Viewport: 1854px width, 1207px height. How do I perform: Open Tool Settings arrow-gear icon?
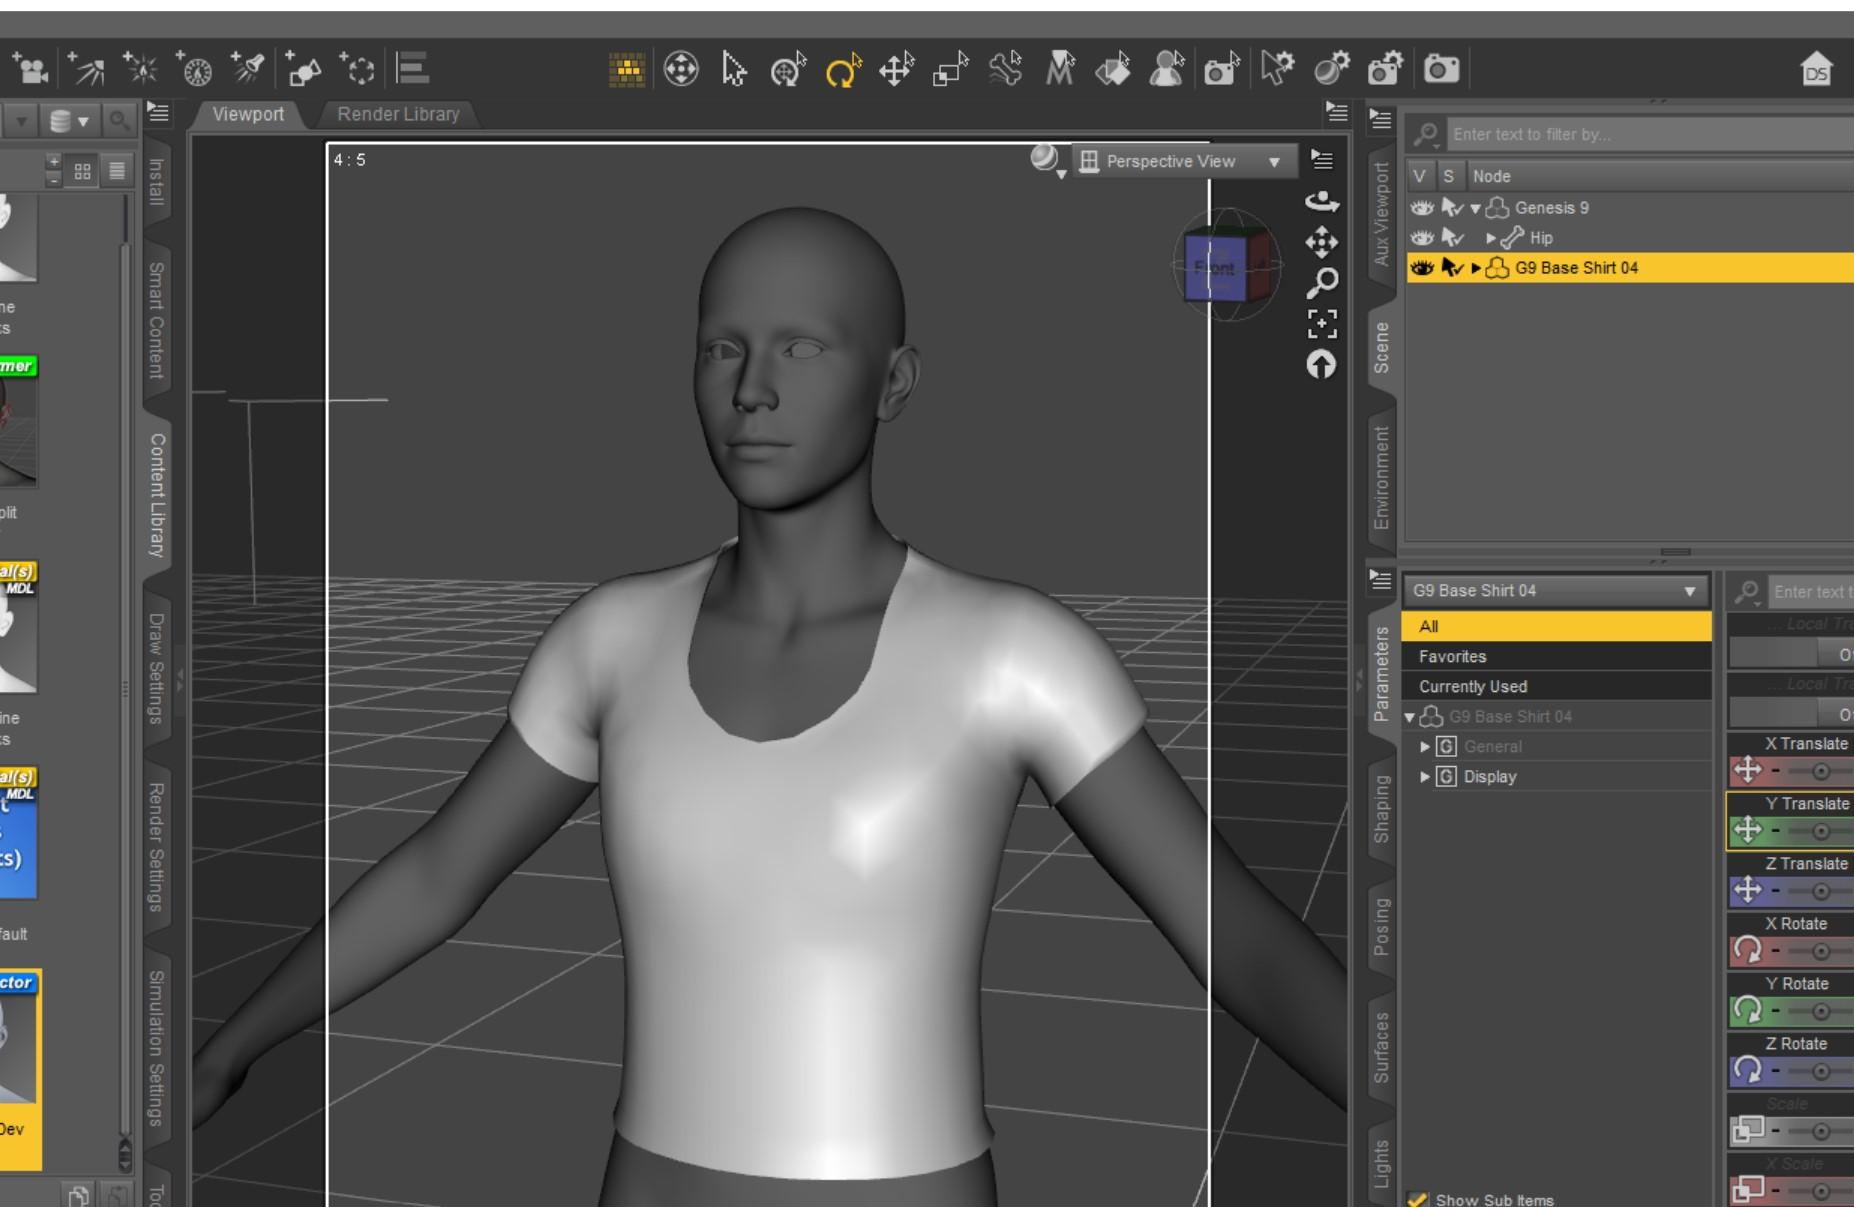(1276, 69)
